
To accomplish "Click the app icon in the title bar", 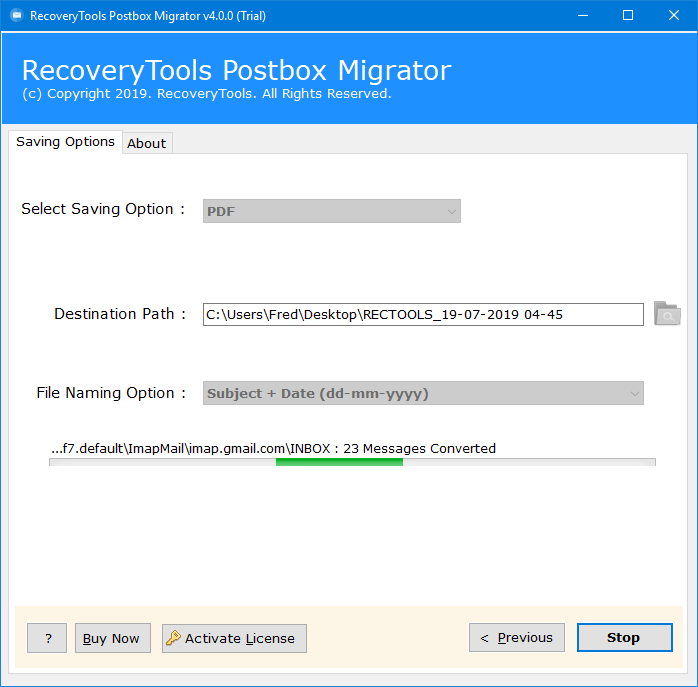I will coord(16,16).
